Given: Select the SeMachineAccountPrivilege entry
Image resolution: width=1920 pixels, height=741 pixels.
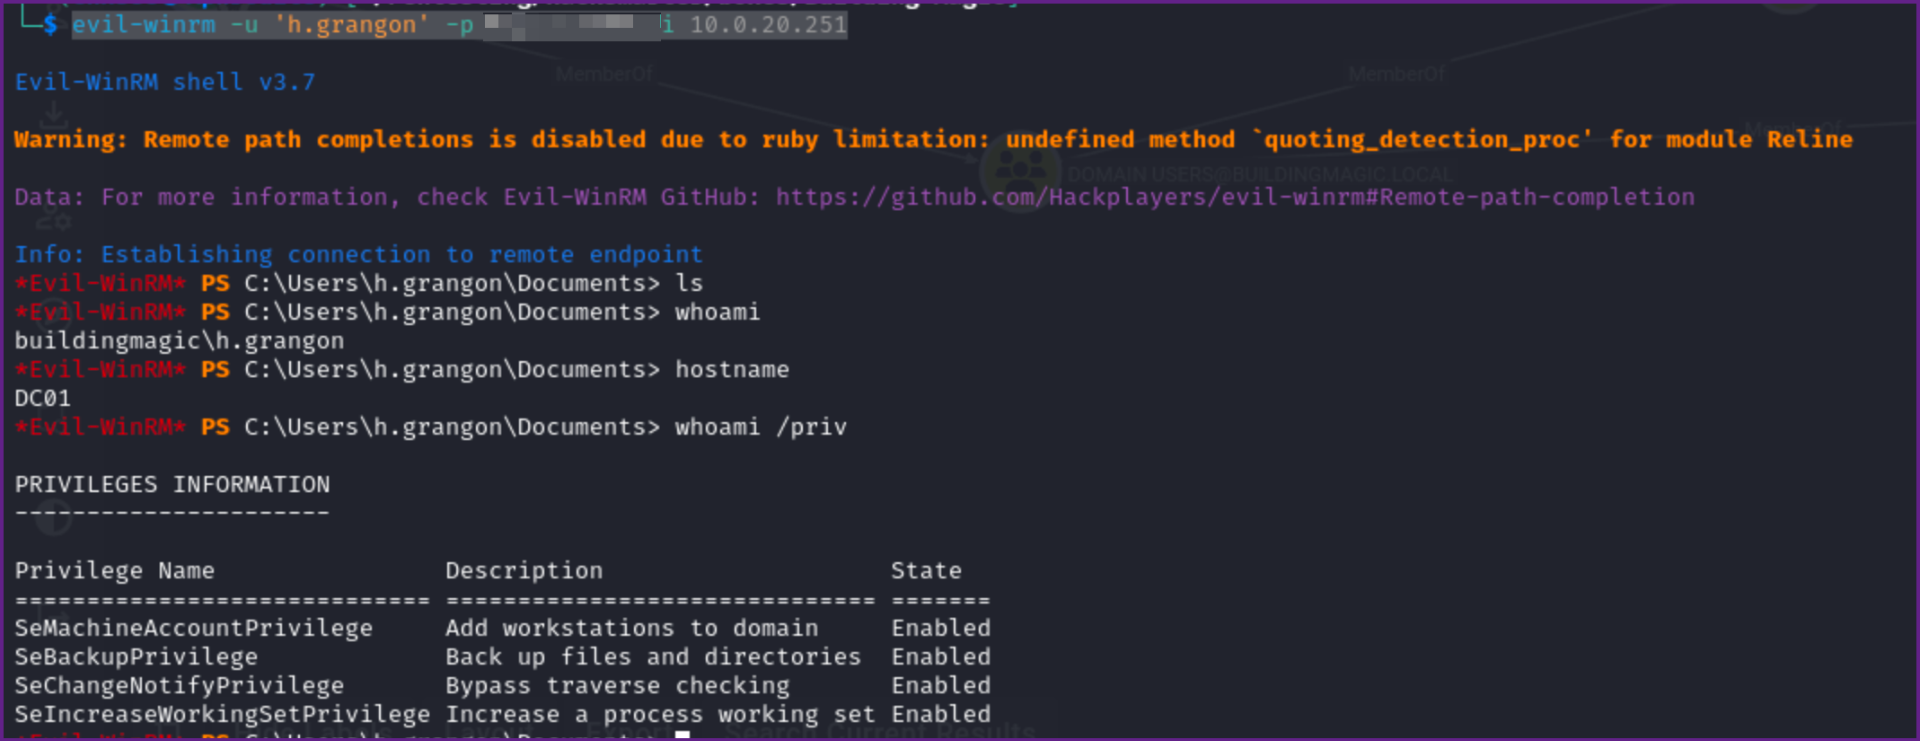Looking at the screenshot, I should click(x=193, y=629).
